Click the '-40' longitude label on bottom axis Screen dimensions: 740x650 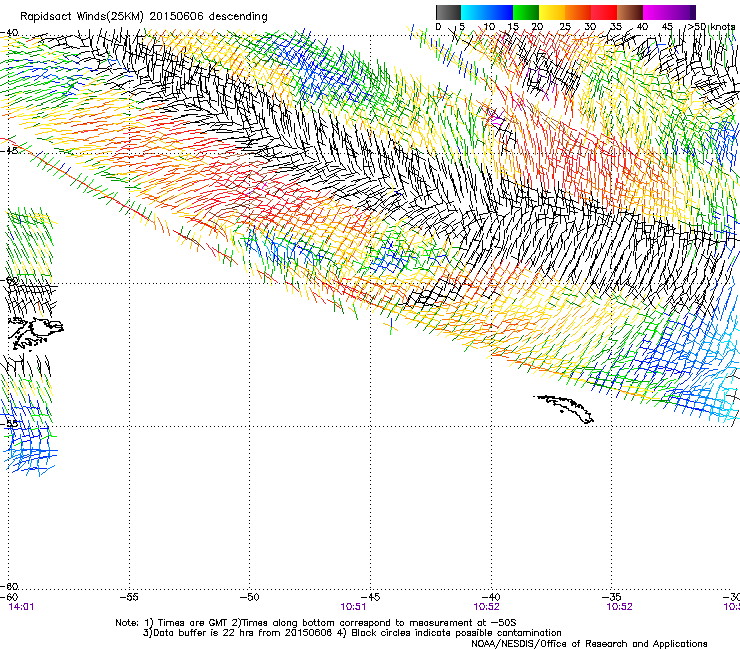[x=491, y=597]
